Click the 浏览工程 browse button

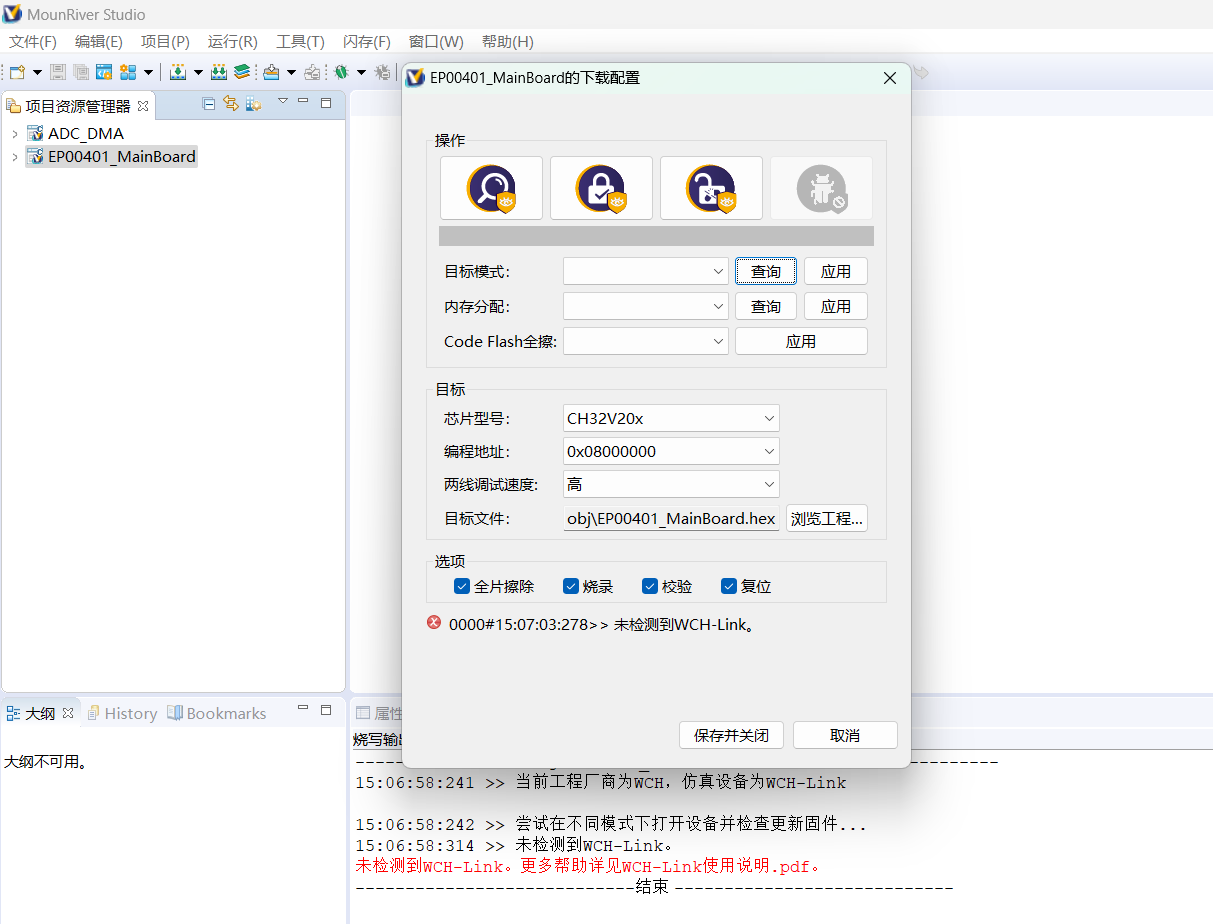[826, 518]
